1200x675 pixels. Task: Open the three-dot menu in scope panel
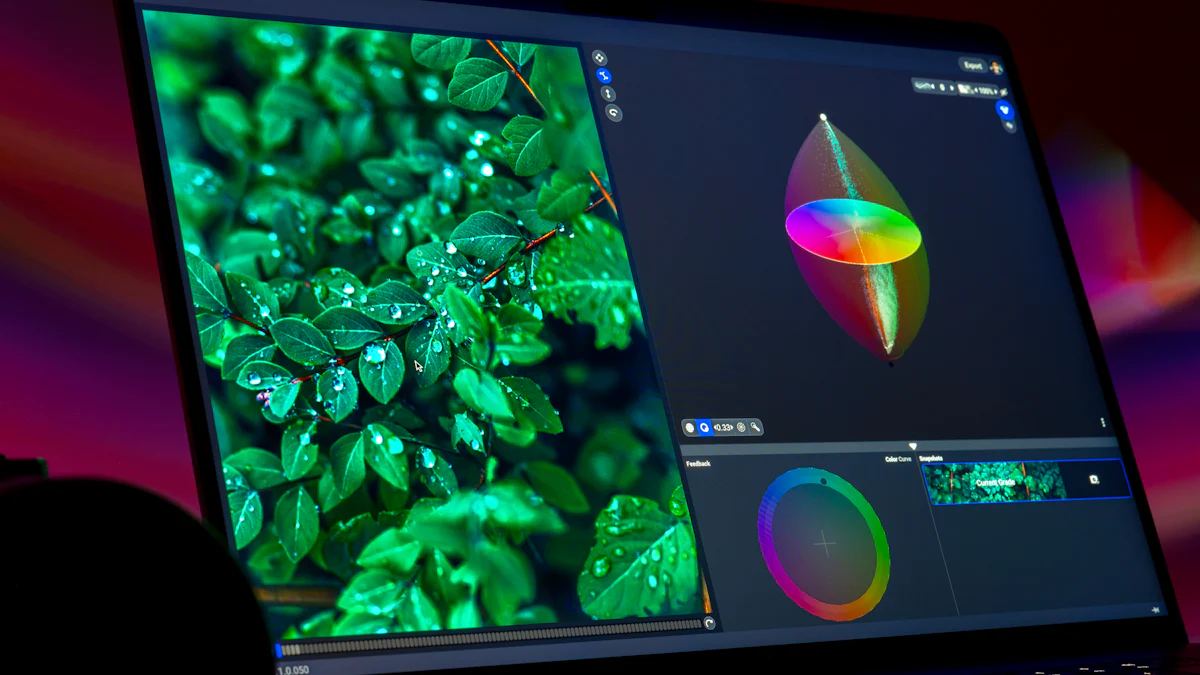point(1103,423)
